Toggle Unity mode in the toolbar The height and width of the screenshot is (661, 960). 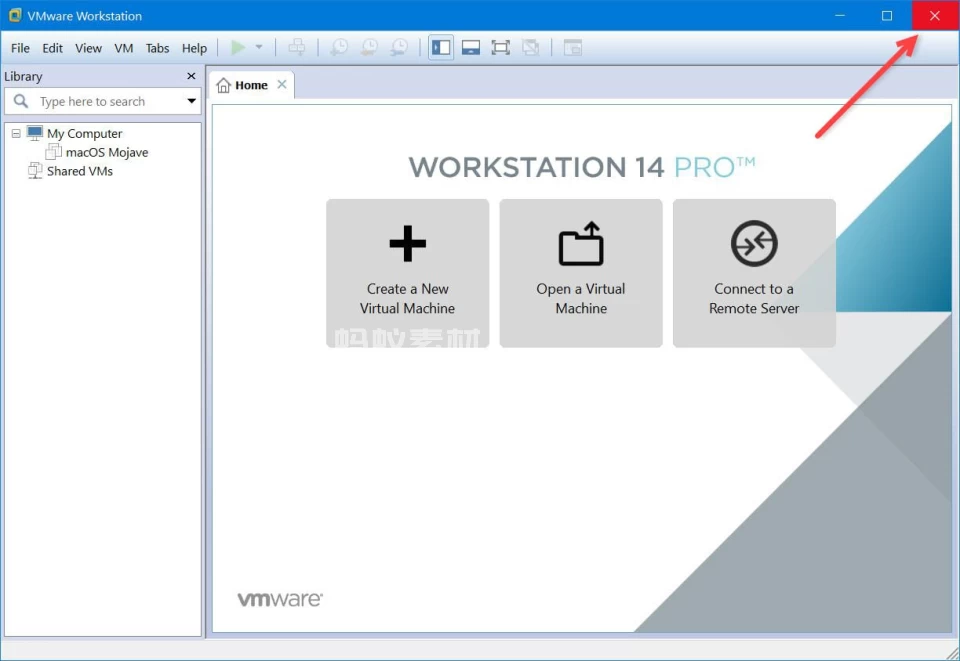(x=531, y=48)
